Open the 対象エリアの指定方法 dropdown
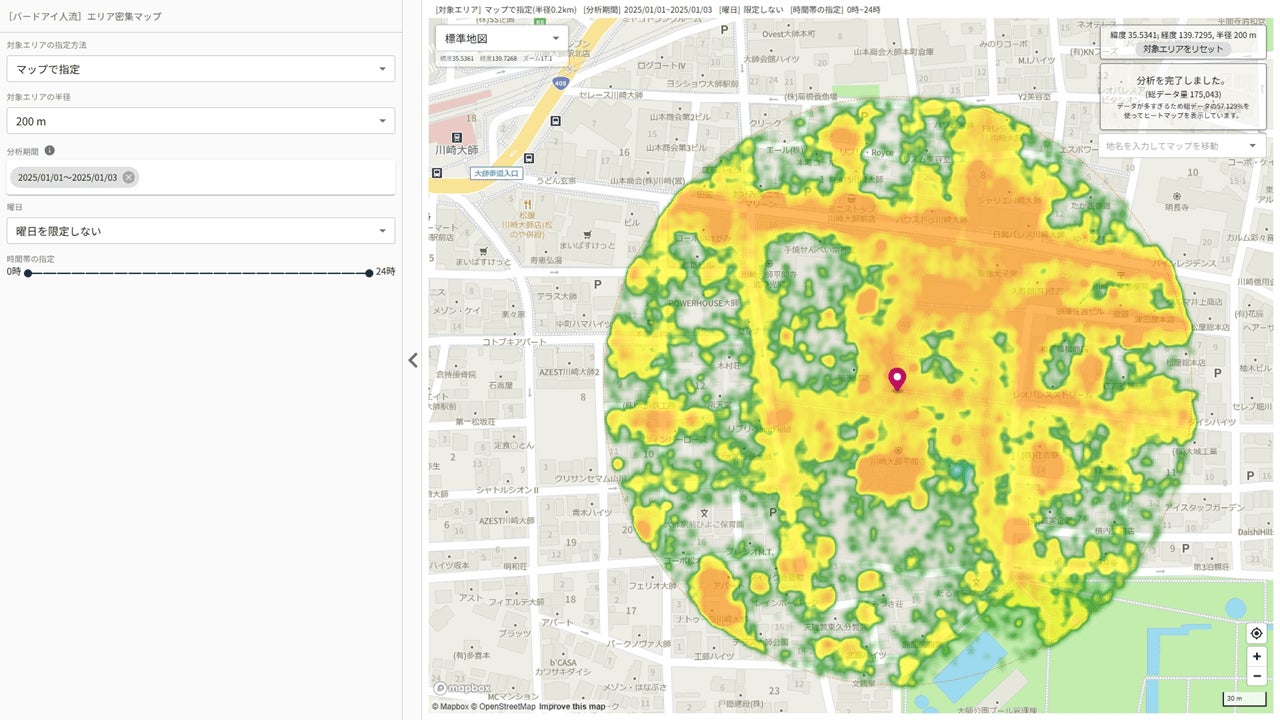Screen dimensions: 1280x720 (201, 69)
